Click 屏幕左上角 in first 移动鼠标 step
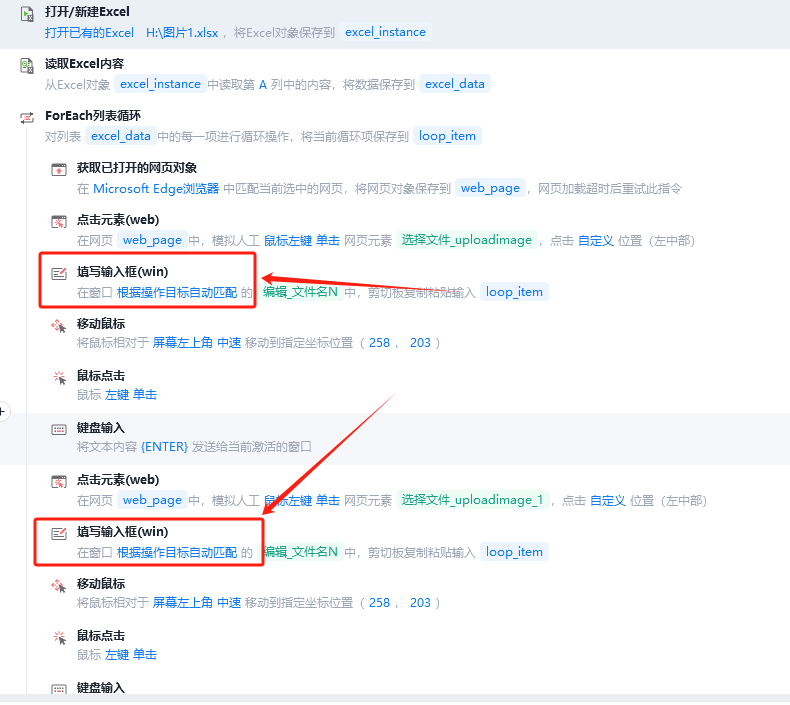790x705 pixels. pyautogui.click(x=183, y=343)
